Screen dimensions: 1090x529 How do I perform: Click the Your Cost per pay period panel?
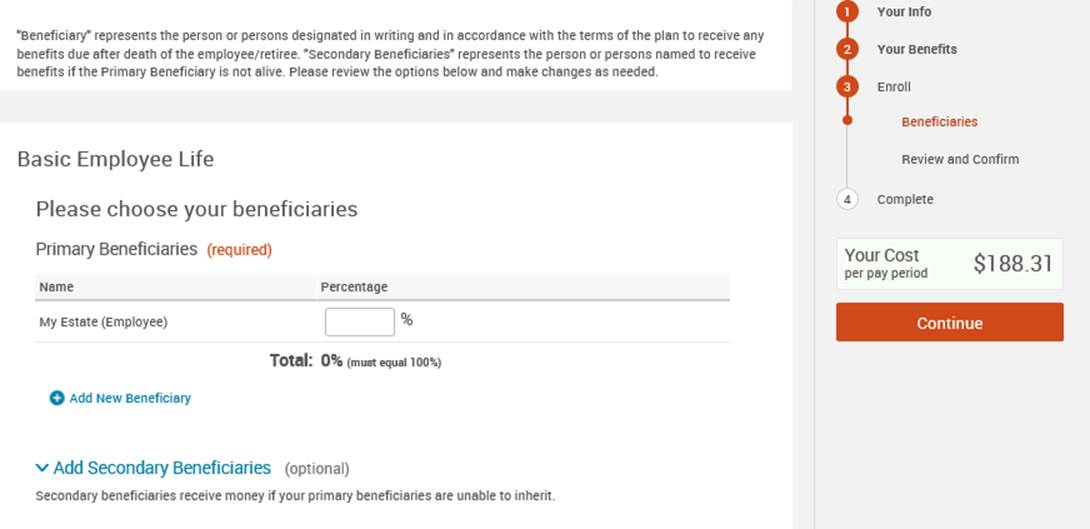[949, 264]
